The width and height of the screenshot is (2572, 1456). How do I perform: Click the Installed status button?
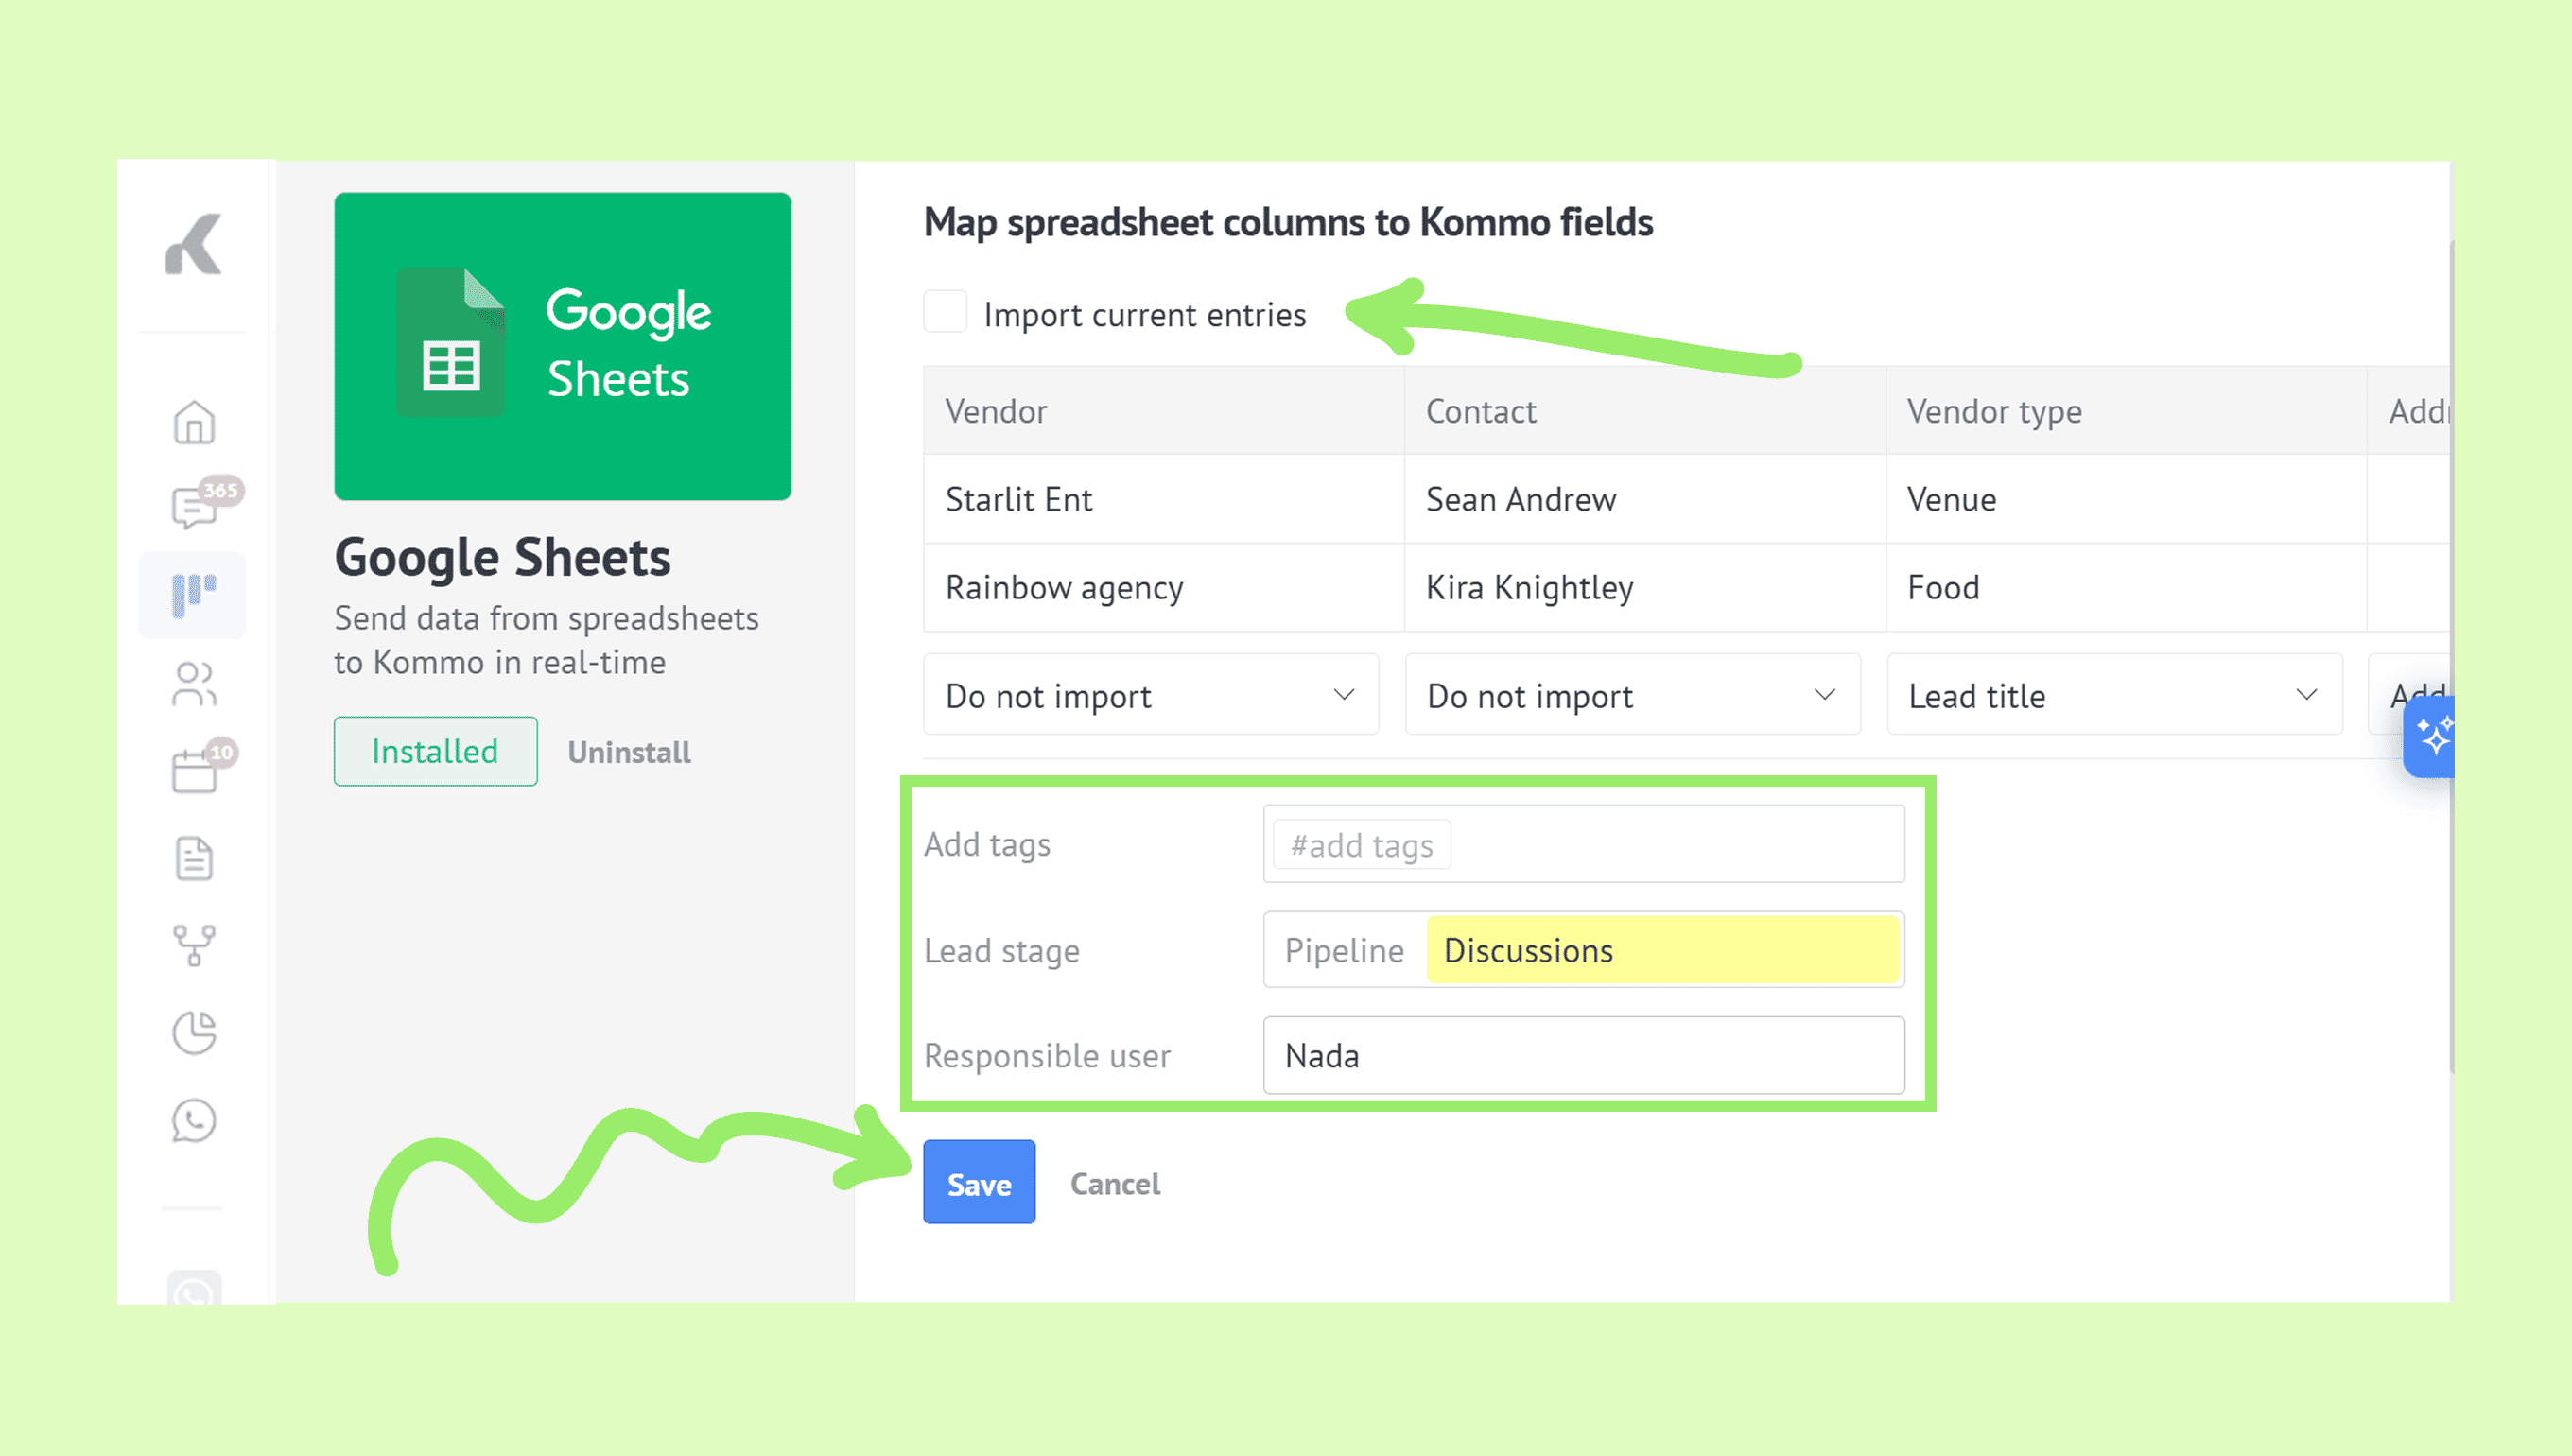pos(435,751)
